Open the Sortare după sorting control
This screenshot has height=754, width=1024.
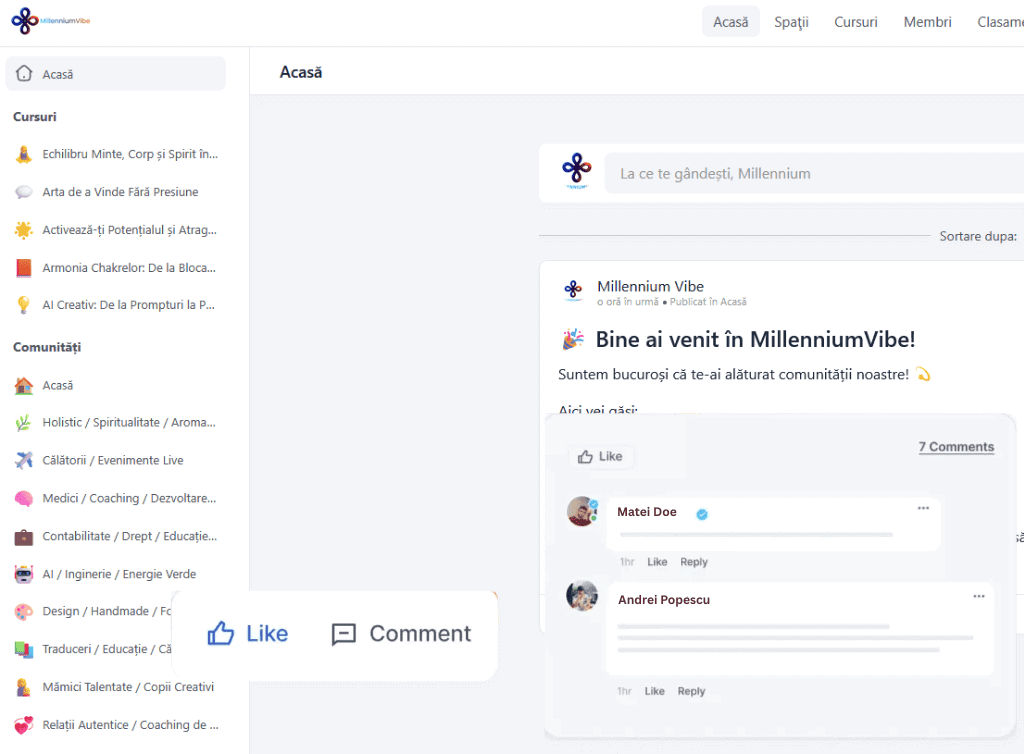[x=978, y=236]
